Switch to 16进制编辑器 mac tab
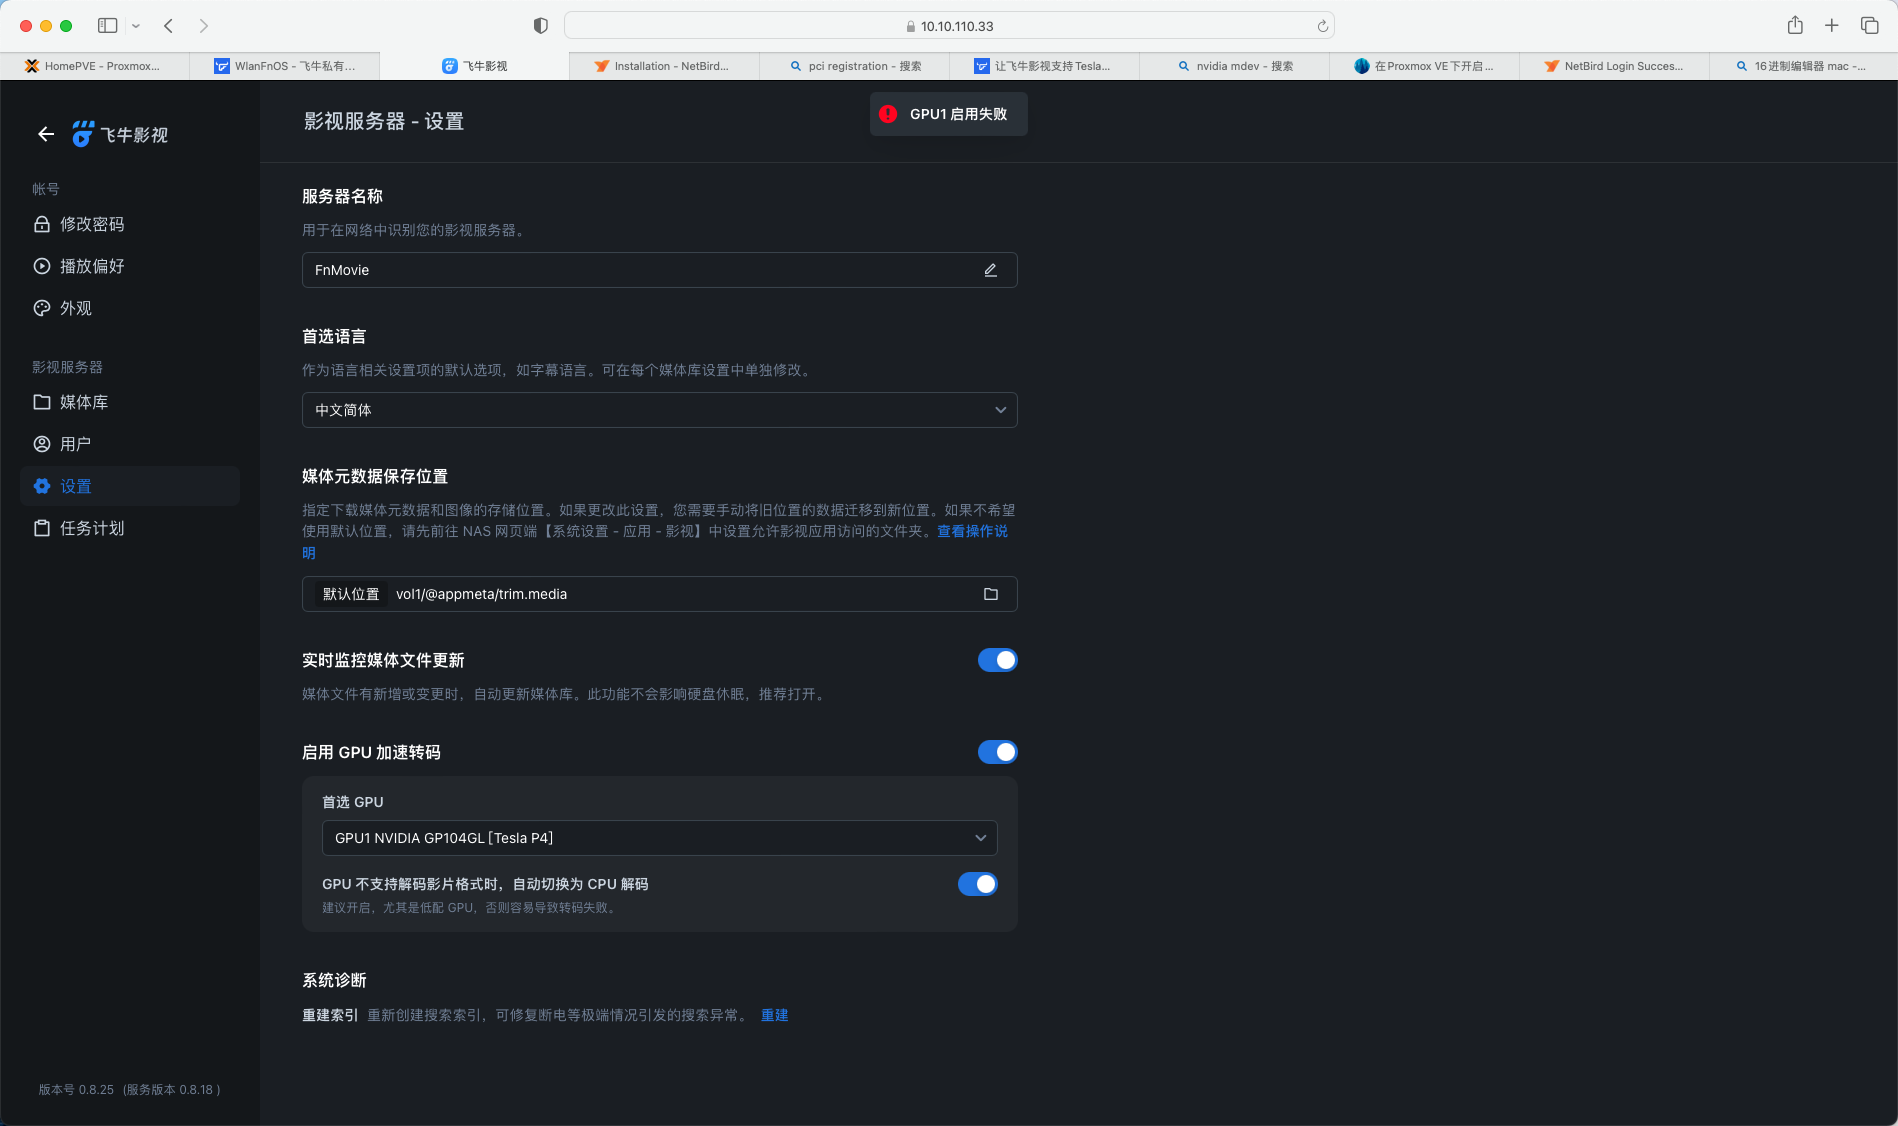 click(x=1804, y=66)
